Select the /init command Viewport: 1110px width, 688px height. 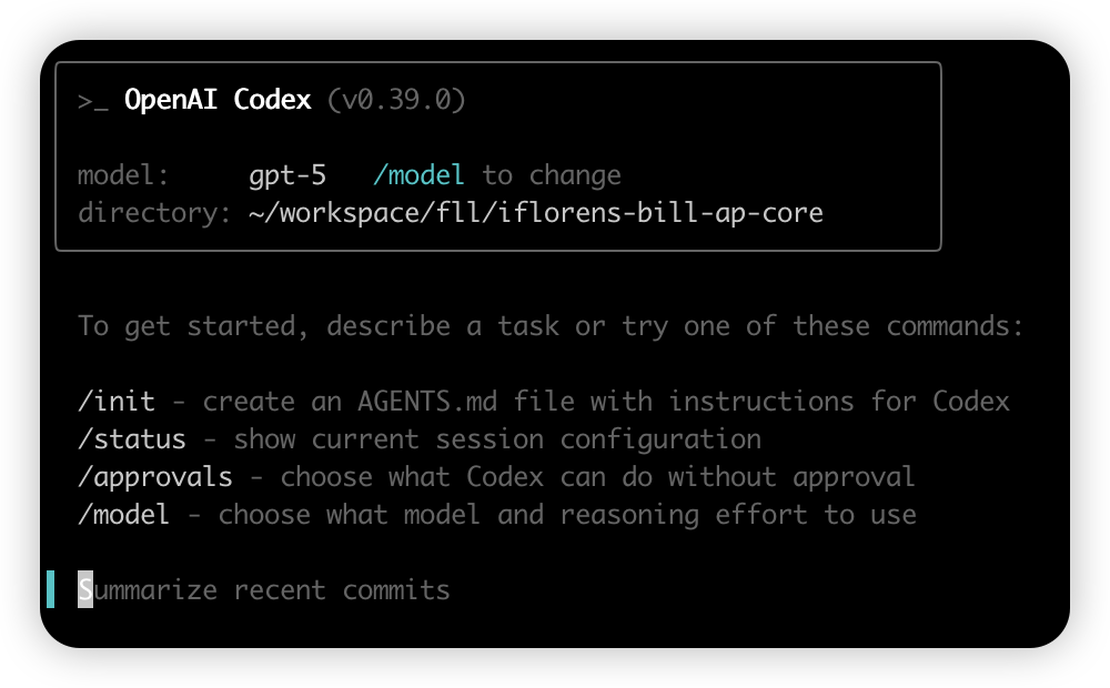[x=116, y=402]
